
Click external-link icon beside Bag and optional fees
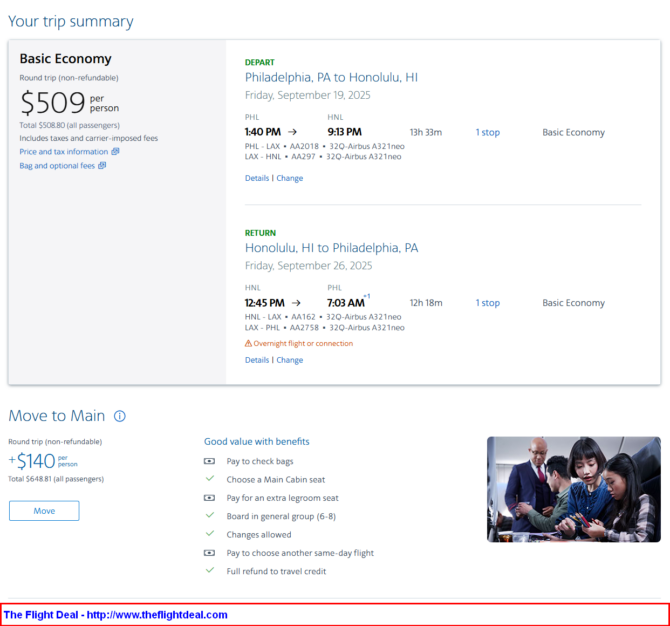coord(102,165)
